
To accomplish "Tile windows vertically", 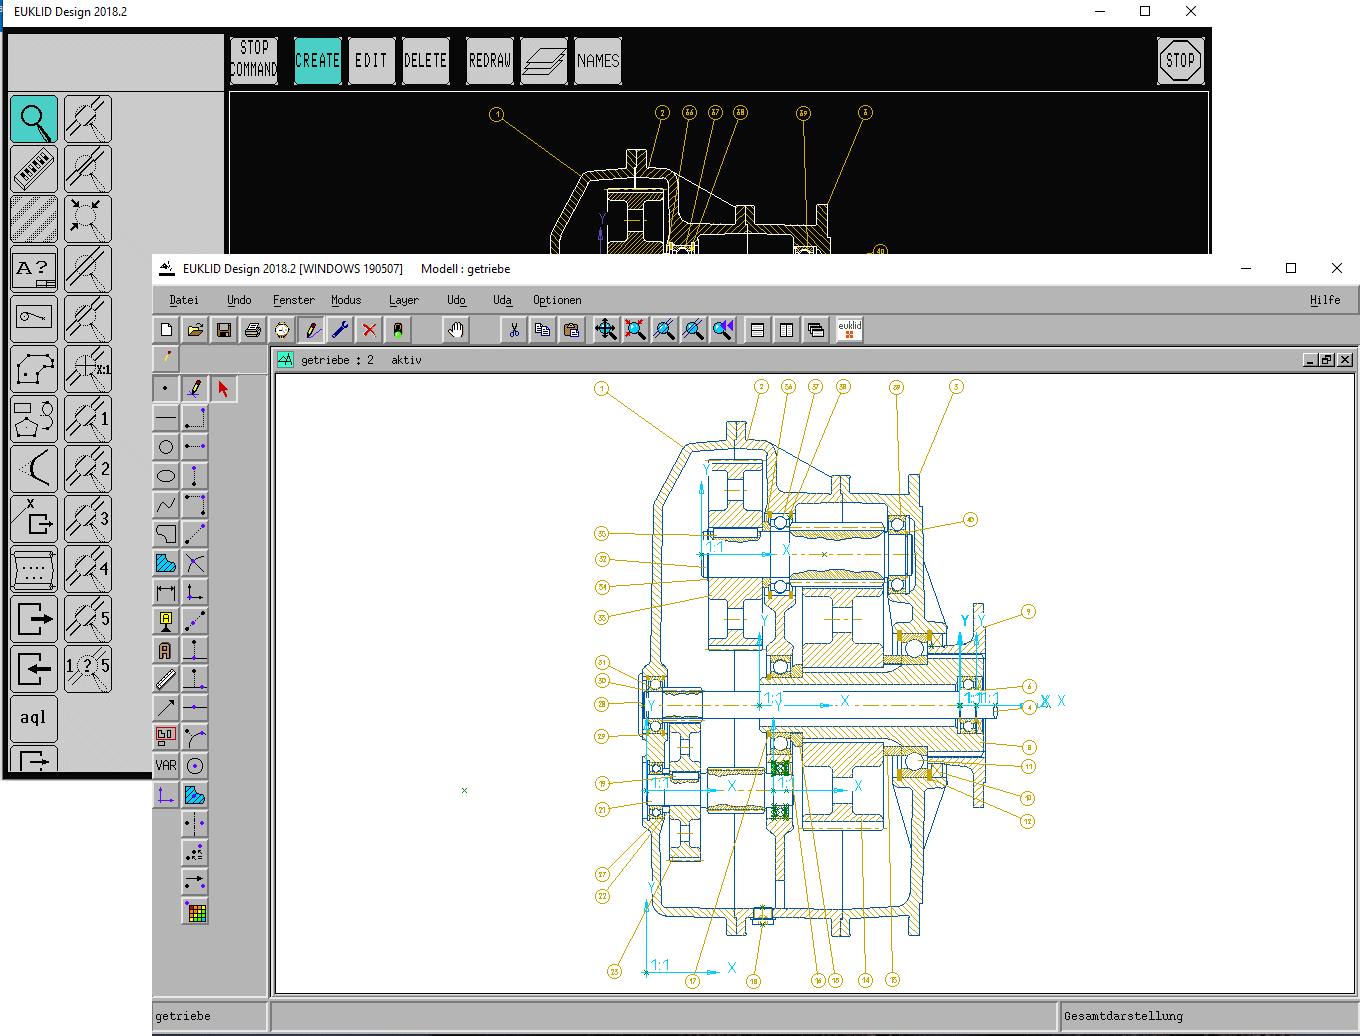I will [787, 330].
